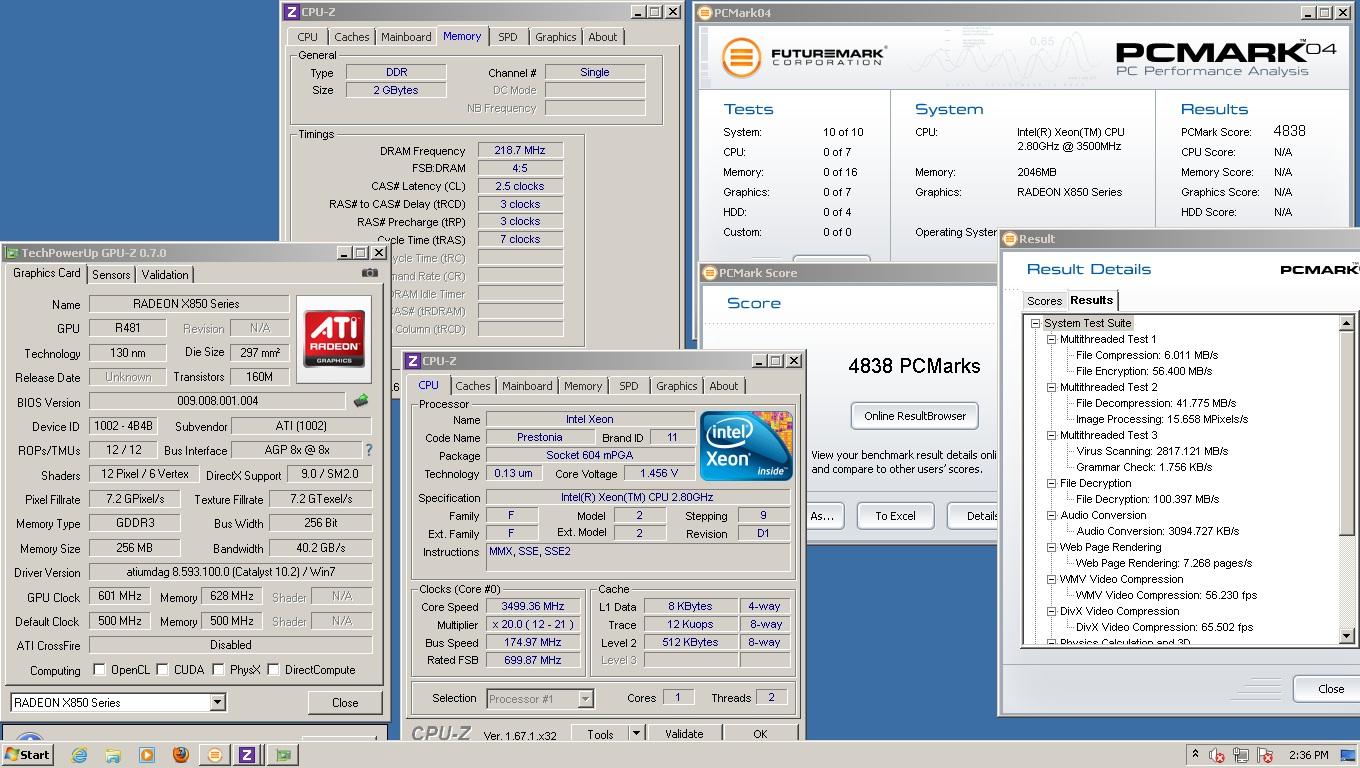Image resolution: width=1360 pixels, height=768 pixels.
Task: Collapse the WMV Video Compression node
Action: [x=1051, y=579]
